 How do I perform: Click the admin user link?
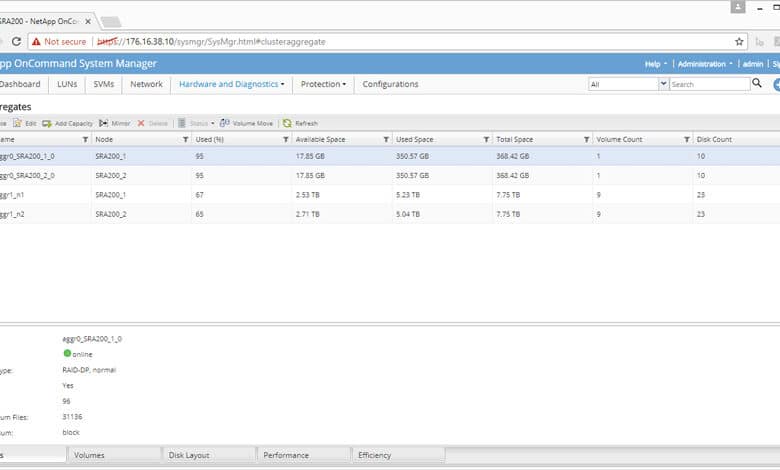tap(753, 64)
